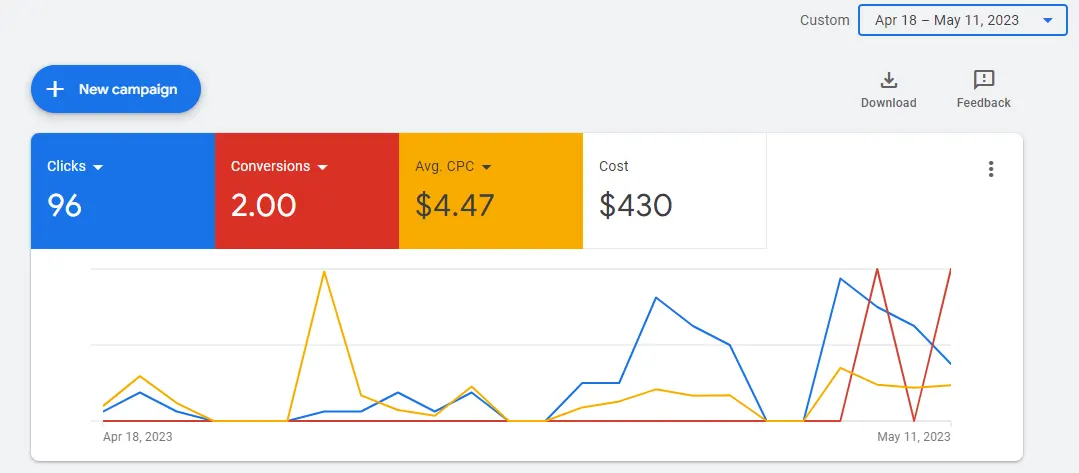Select the yellow Avg. CPC metric card
The image size is (1079, 473).
tap(491, 191)
